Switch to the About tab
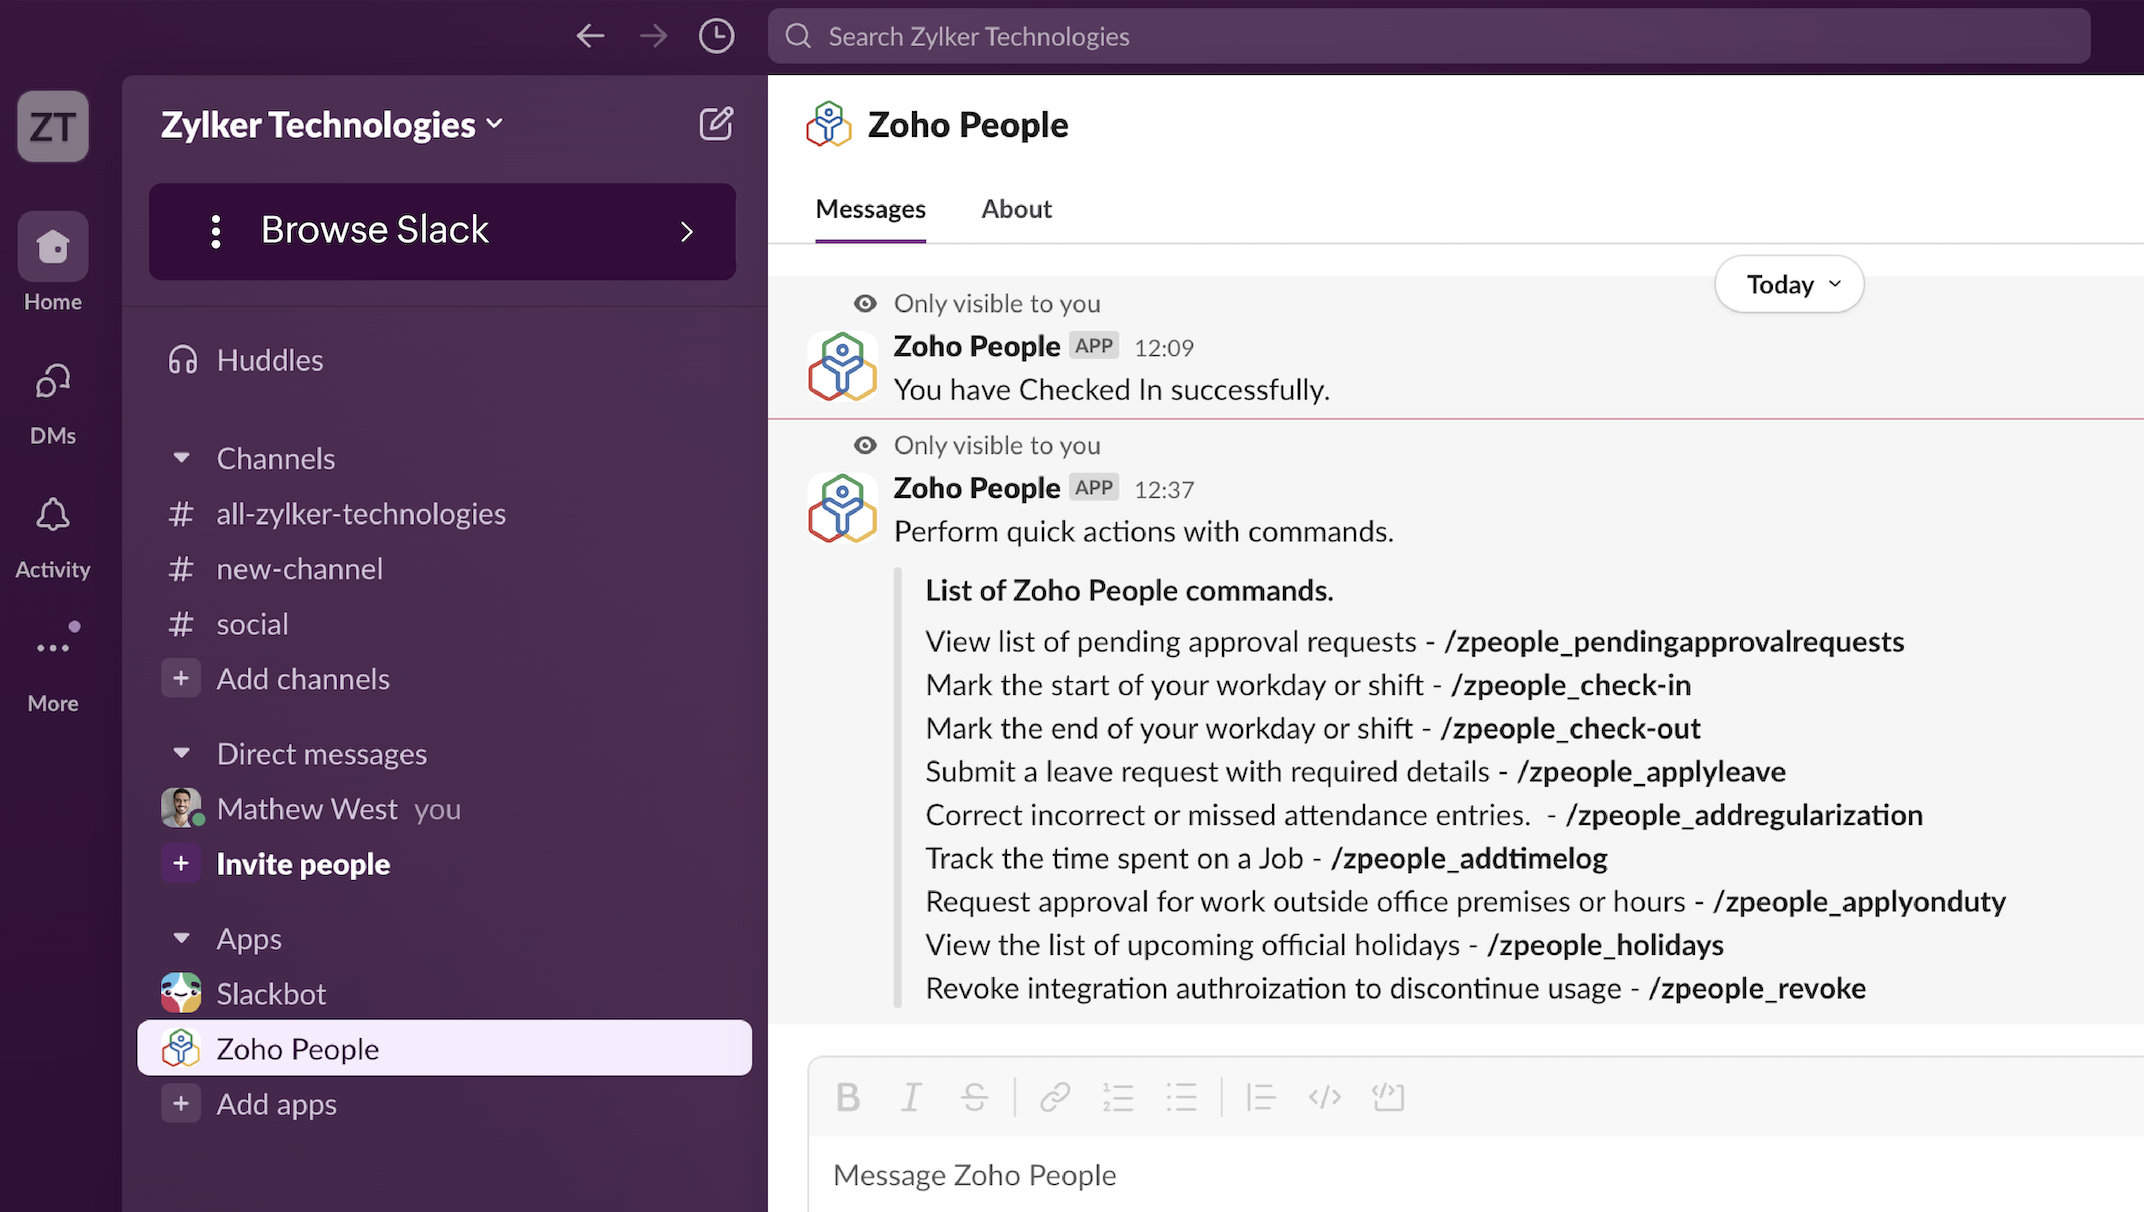Screen dimensions: 2144x1212 coord(1016,209)
